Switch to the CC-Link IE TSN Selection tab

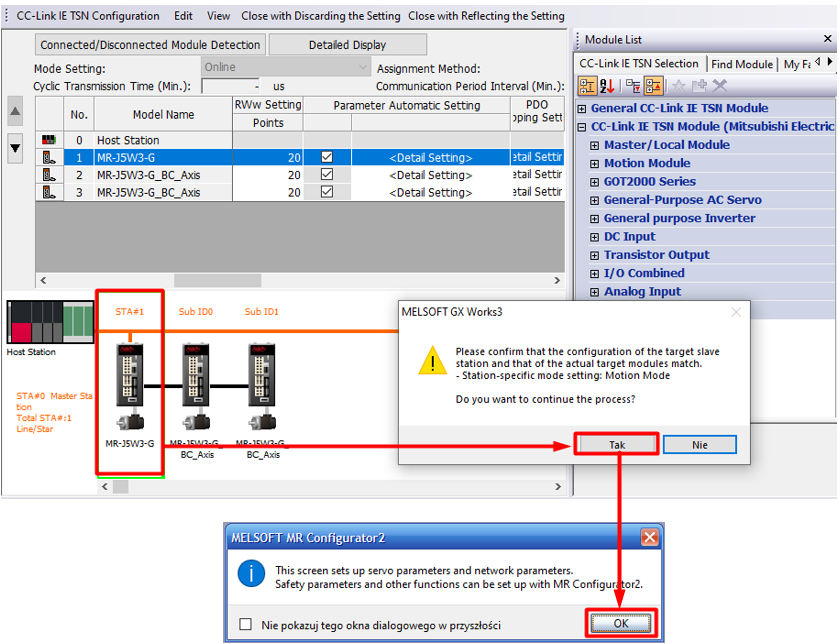pos(639,64)
